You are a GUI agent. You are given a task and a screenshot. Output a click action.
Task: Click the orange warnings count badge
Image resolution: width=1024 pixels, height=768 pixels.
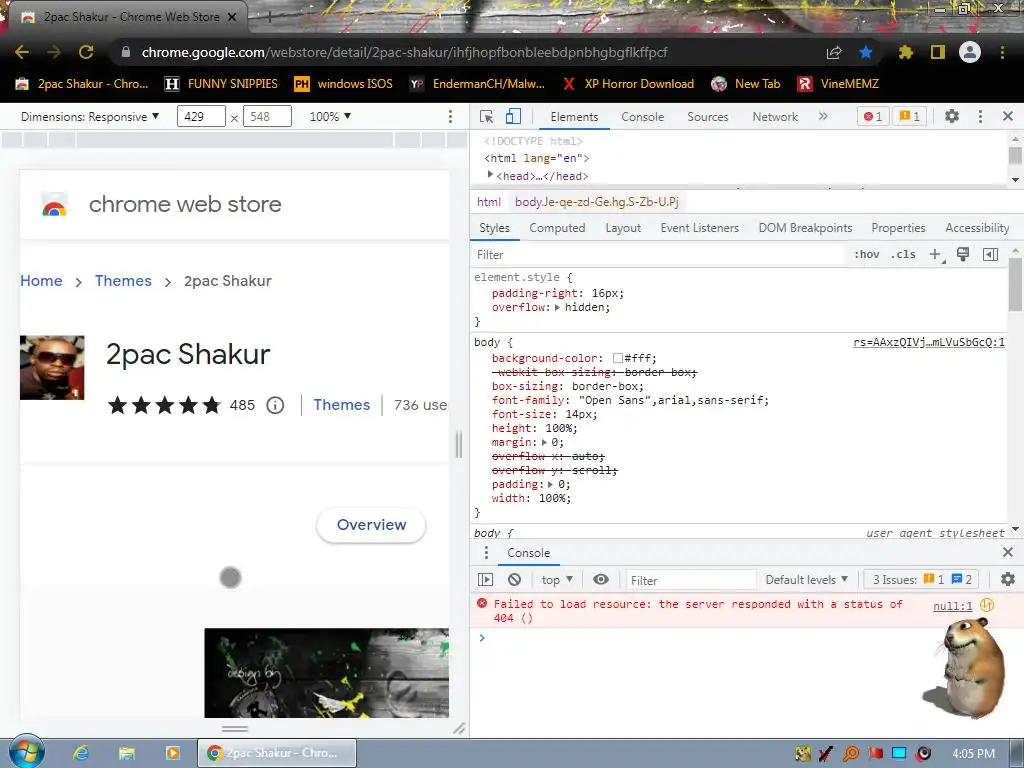(910, 116)
